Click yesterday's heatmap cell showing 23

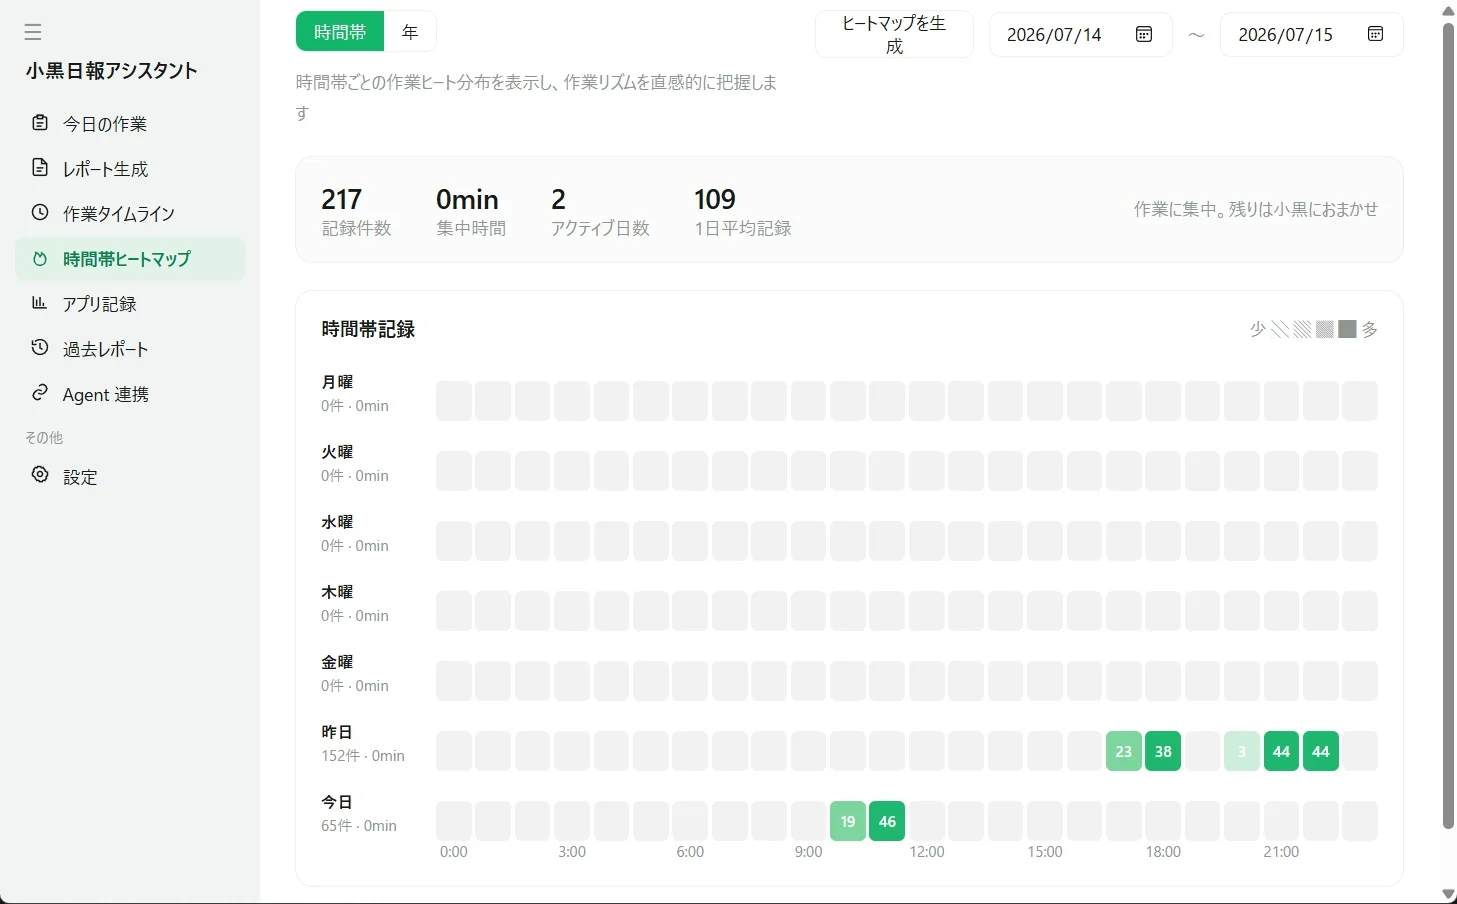coord(1124,751)
